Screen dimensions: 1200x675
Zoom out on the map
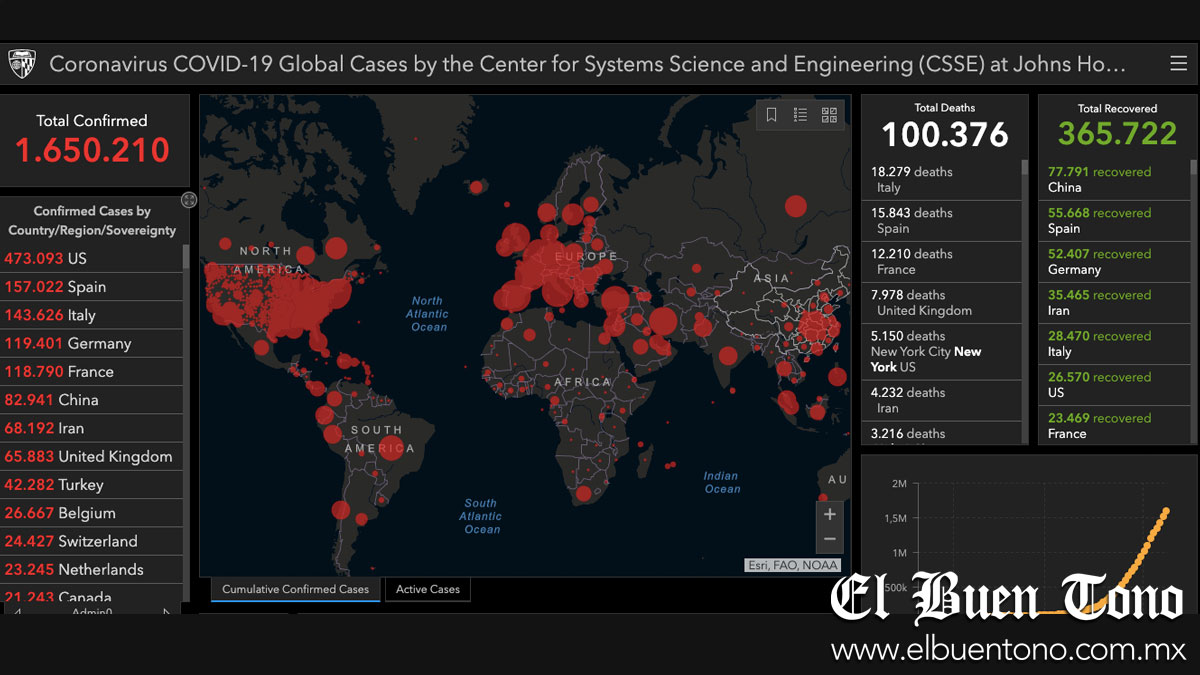(830, 540)
